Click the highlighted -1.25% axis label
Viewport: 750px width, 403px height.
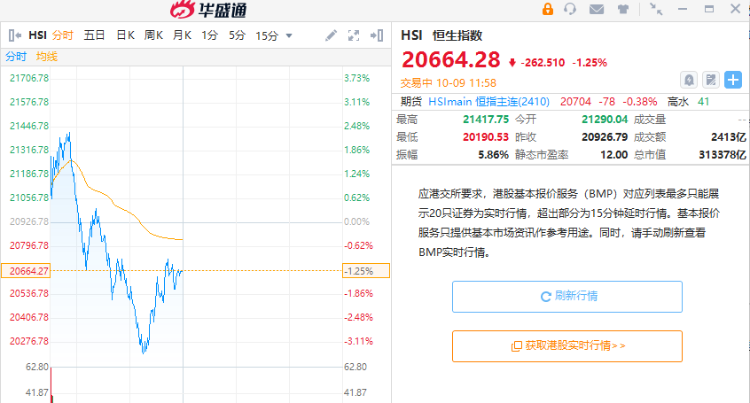click(x=366, y=271)
